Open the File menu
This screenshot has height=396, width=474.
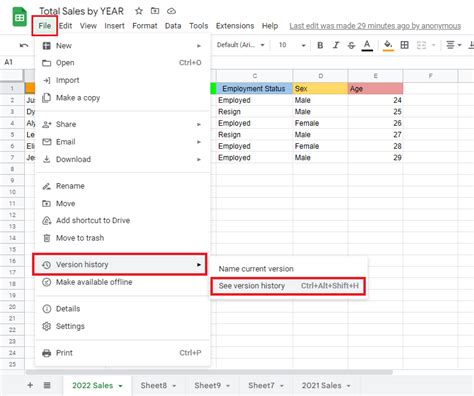pyautogui.click(x=45, y=26)
